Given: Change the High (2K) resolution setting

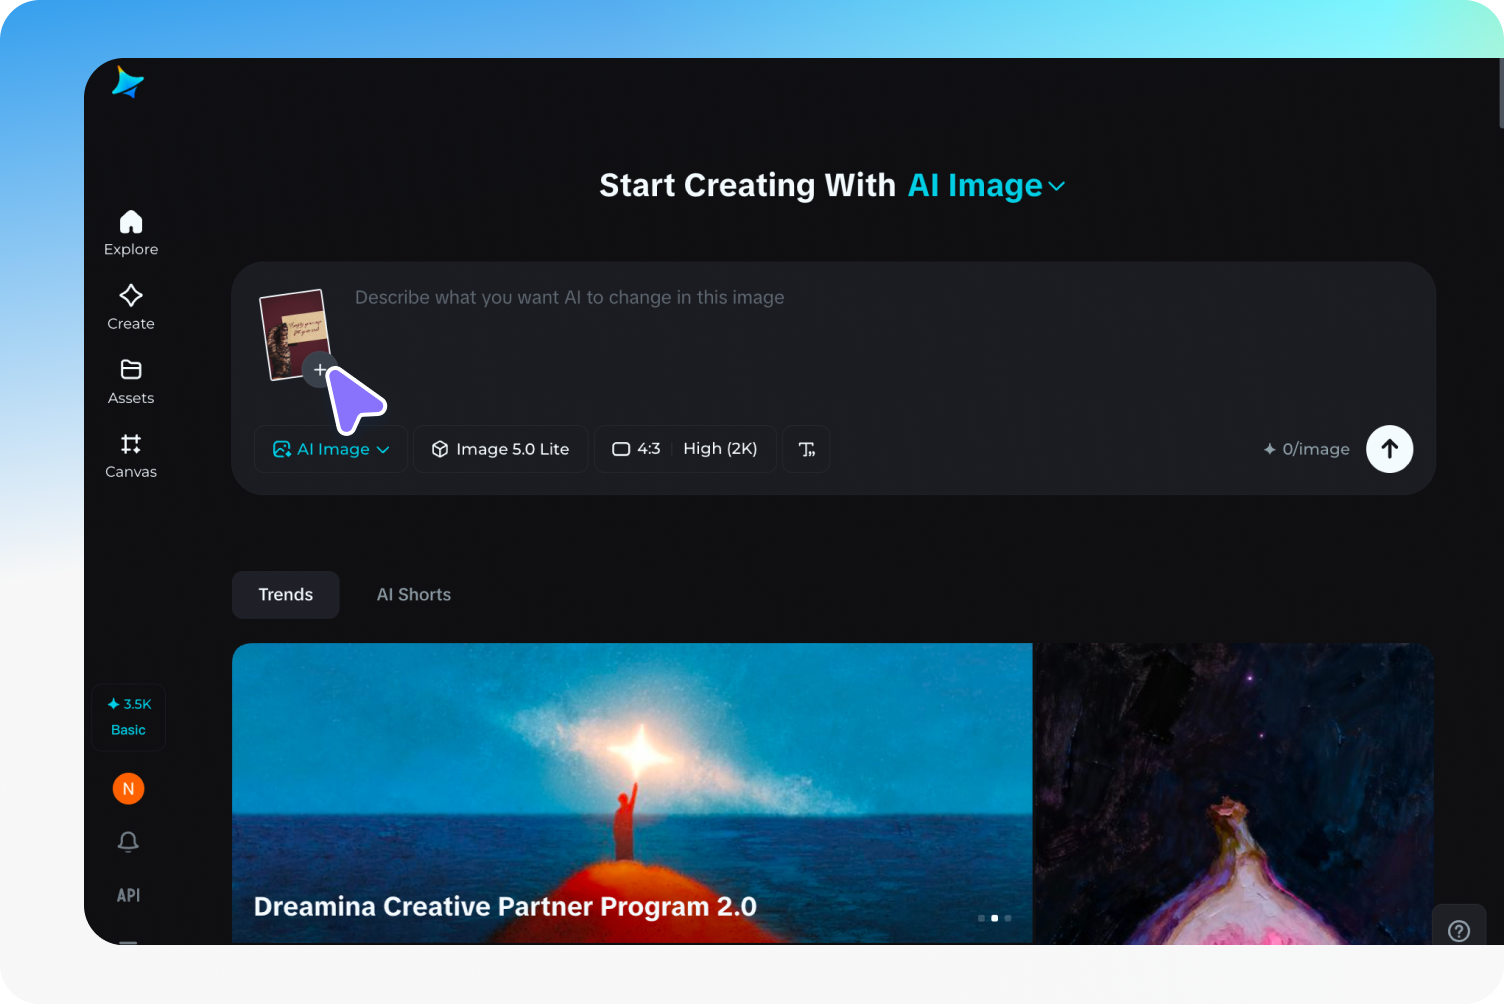Looking at the screenshot, I should point(720,449).
